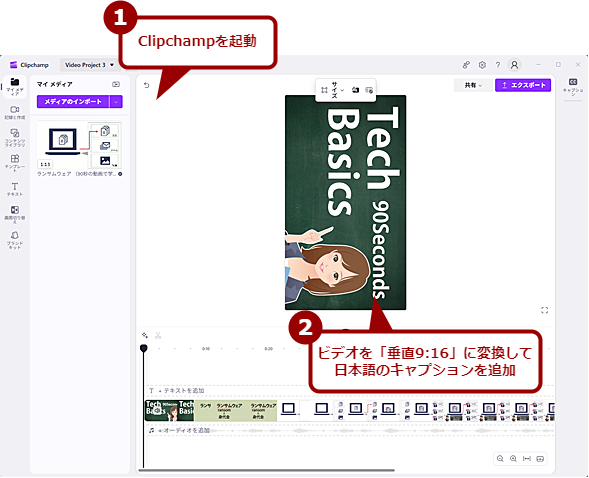Click the undo arrow icon
This screenshot has width=589, height=478.
pyautogui.click(x=146, y=85)
